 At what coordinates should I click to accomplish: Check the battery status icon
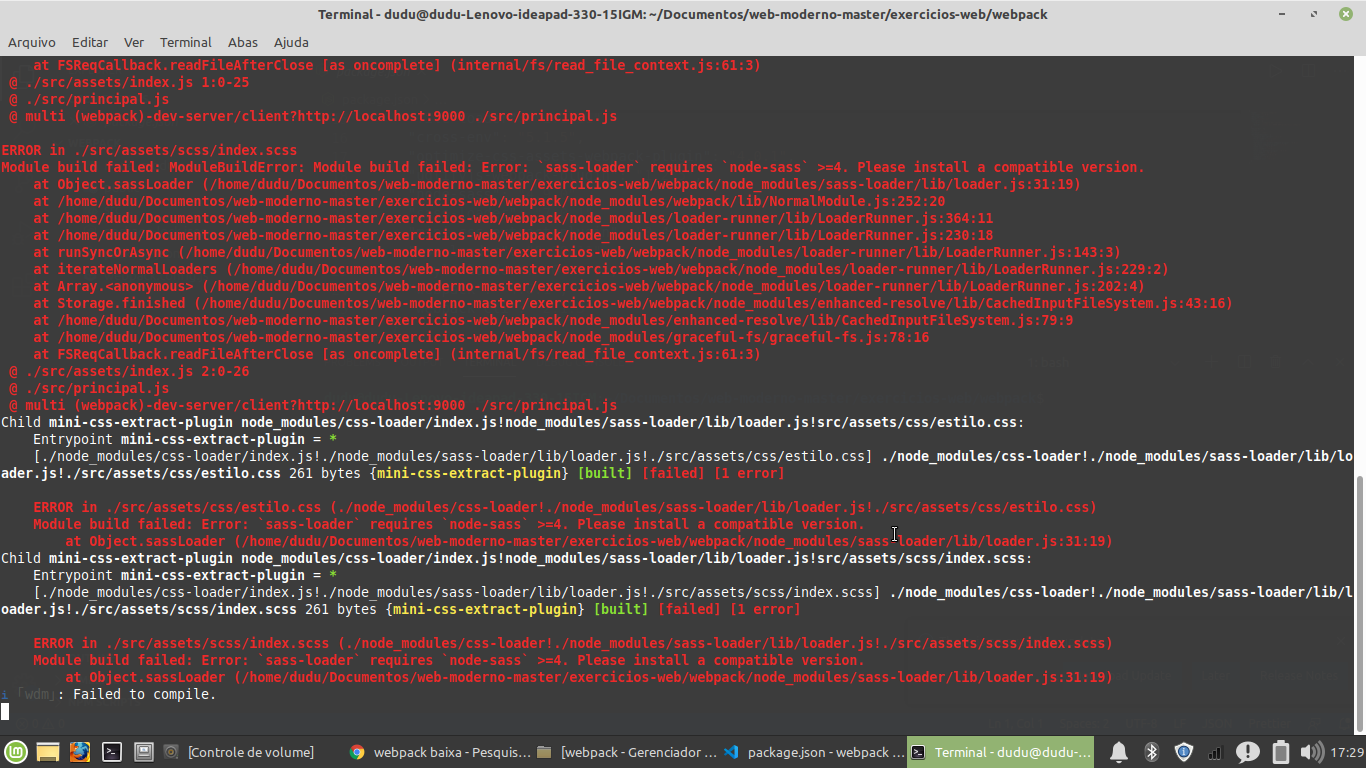(x=1280, y=752)
